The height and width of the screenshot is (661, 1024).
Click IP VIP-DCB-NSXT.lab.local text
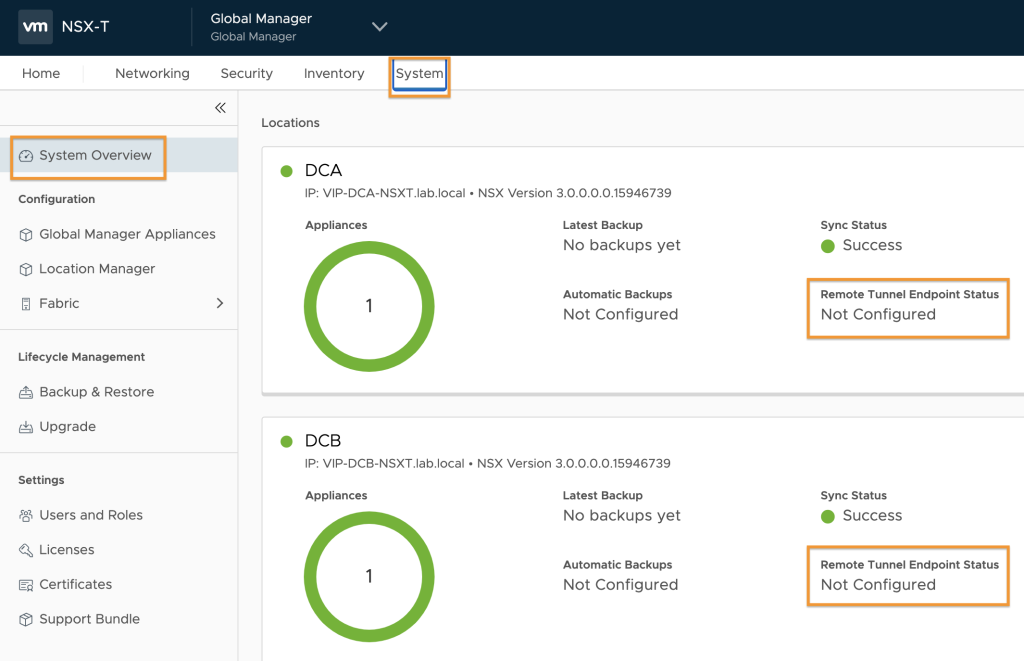(385, 464)
